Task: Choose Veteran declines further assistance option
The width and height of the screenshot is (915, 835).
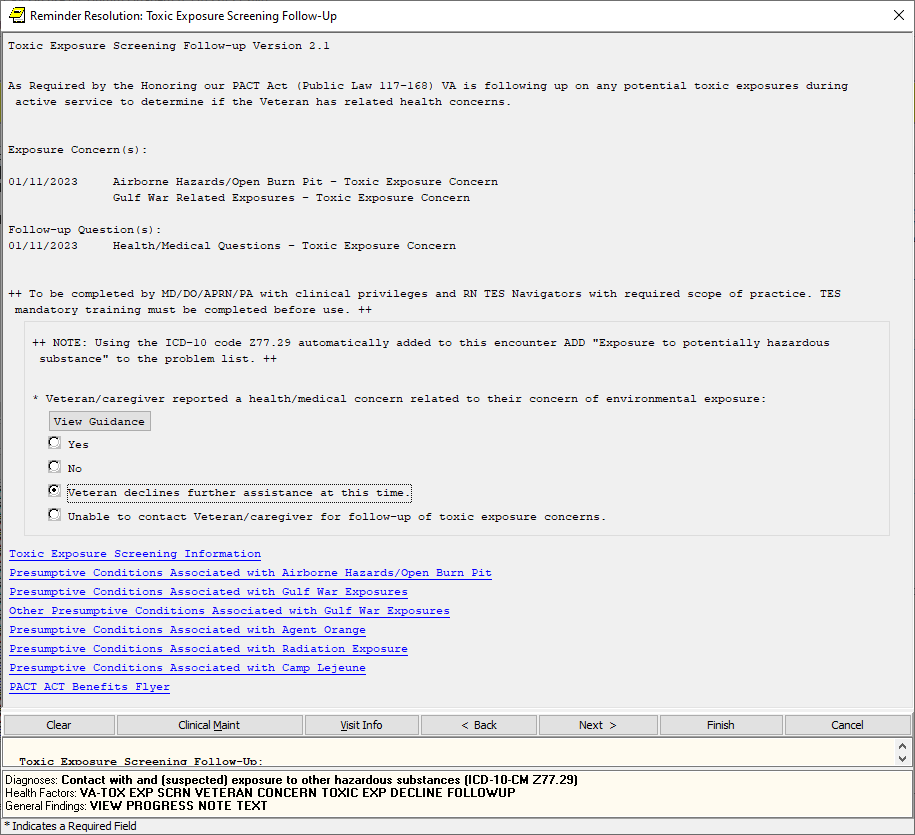Action: pyautogui.click(x=54, y=491)
